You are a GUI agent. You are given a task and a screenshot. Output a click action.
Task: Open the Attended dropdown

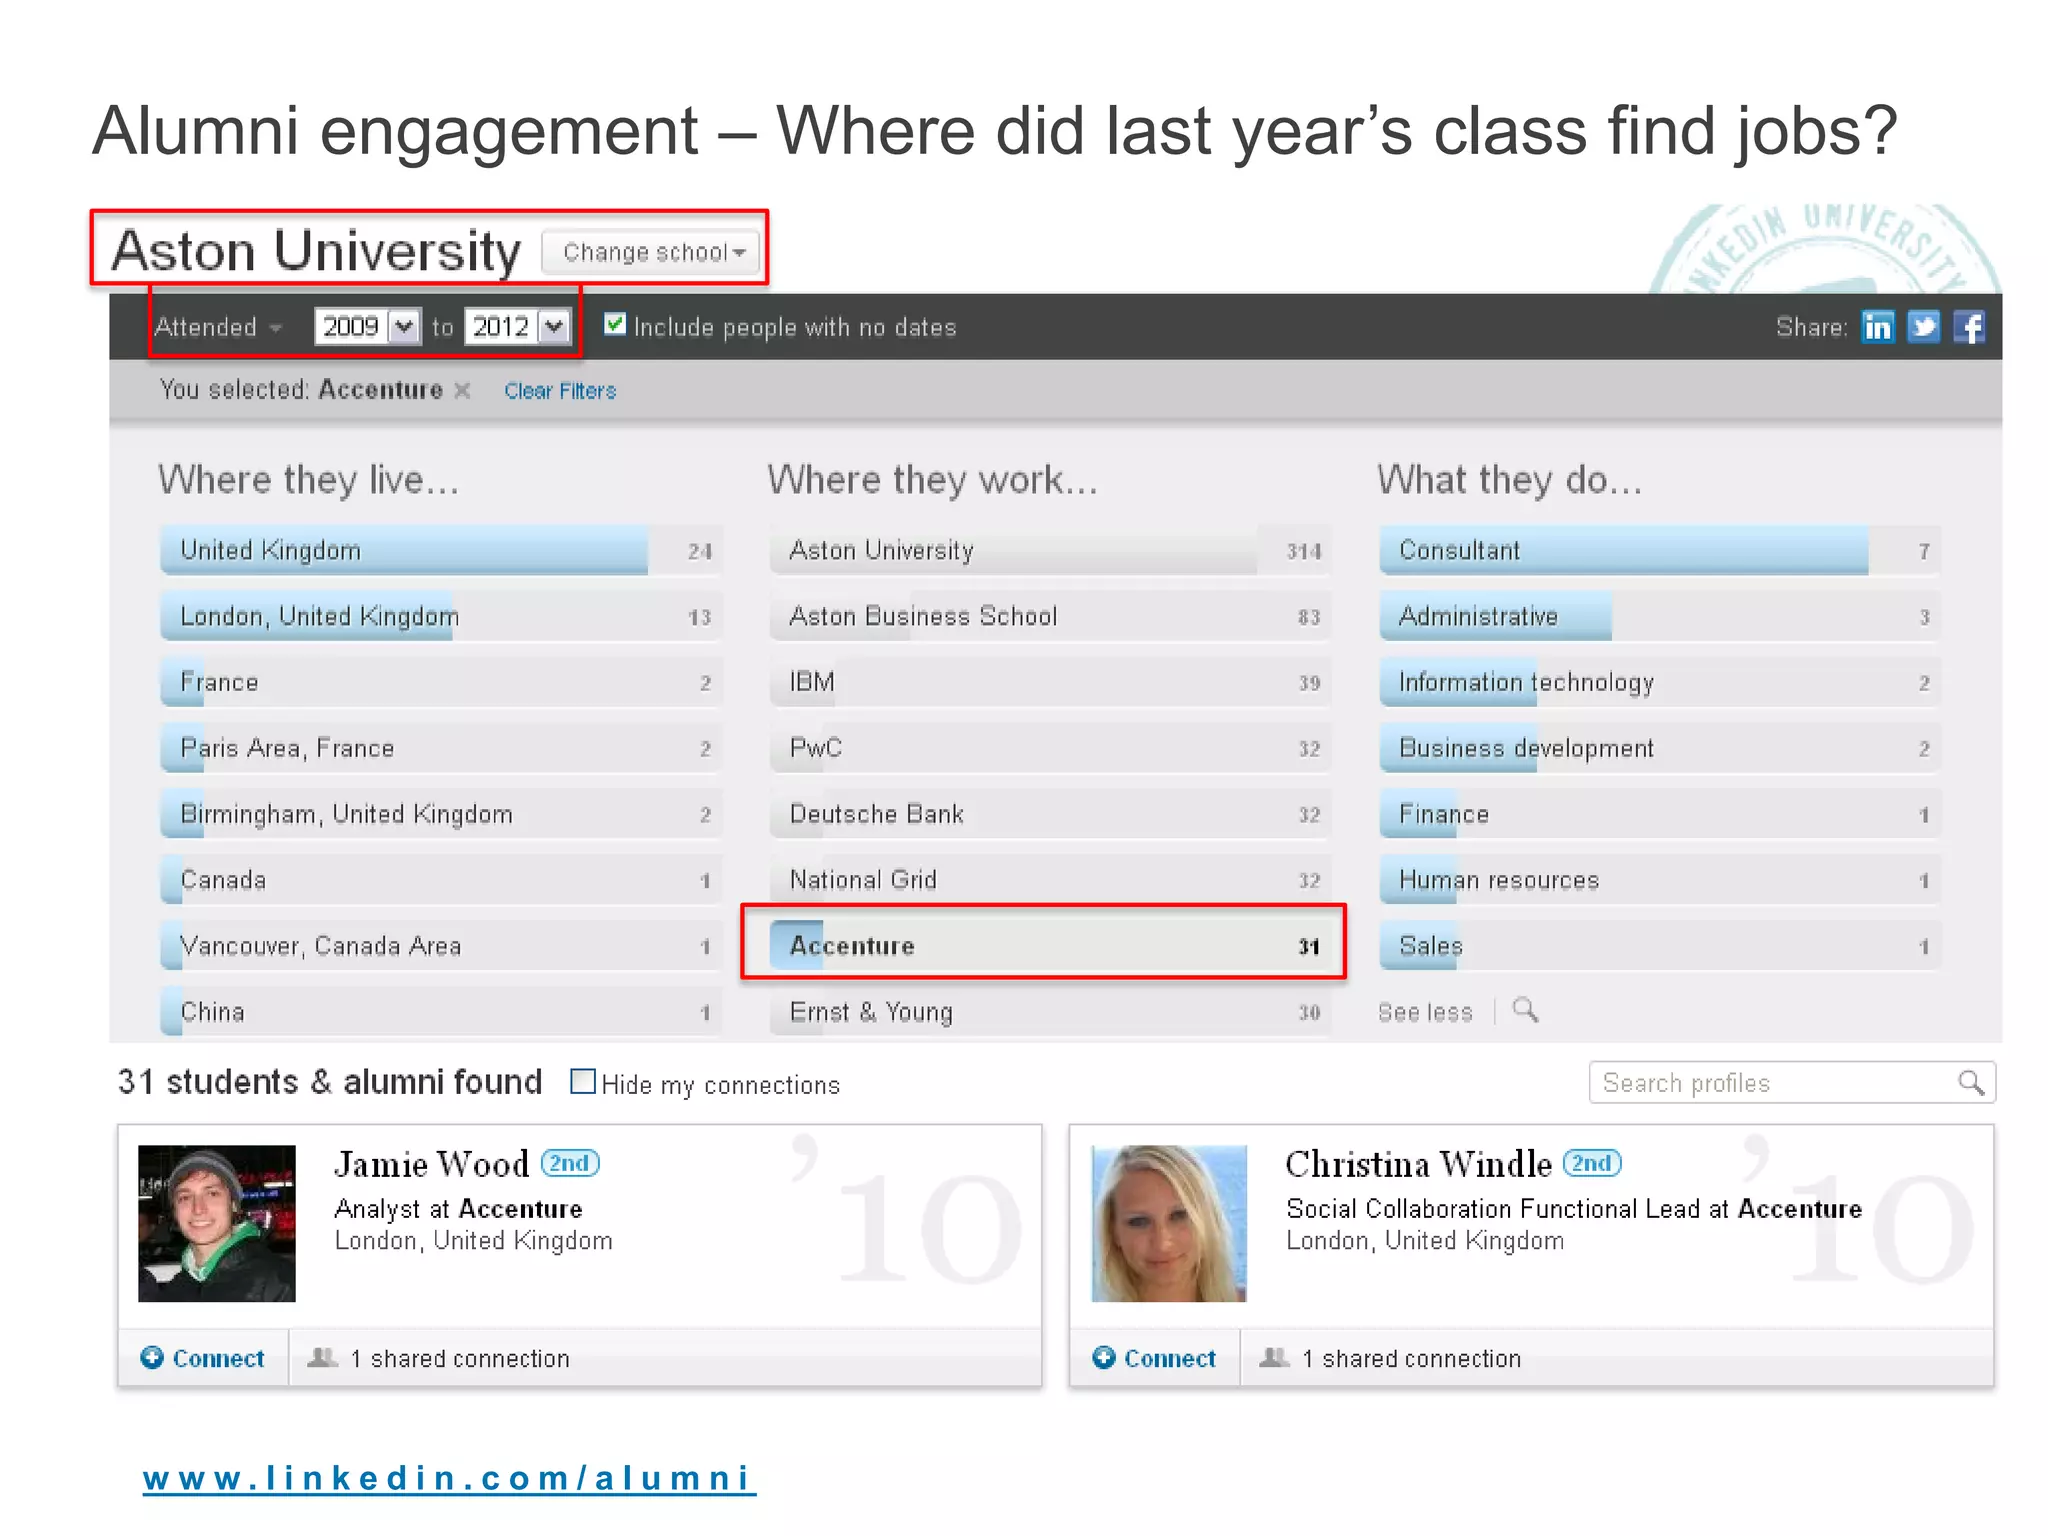coord(218,327)
